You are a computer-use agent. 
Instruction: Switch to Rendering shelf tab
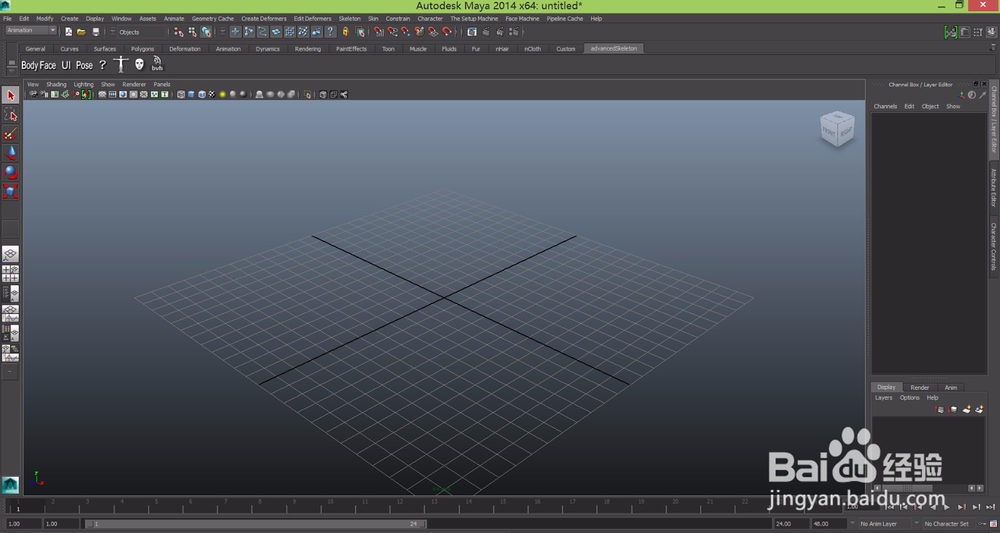[x=307, y=48]
